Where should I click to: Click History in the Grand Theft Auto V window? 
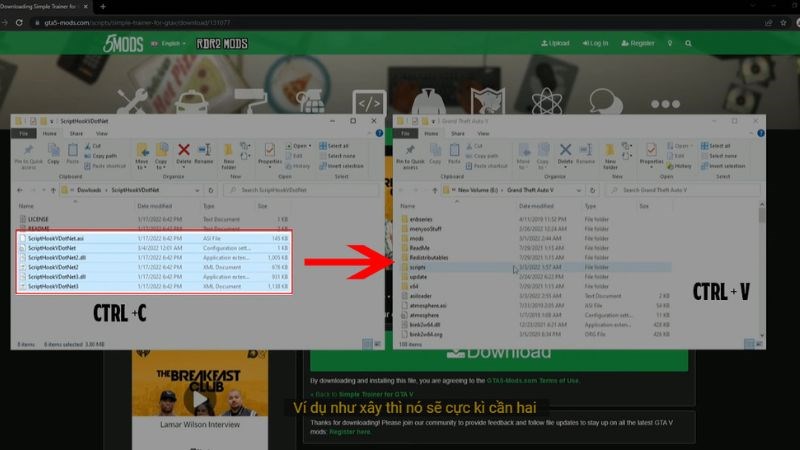coord(679,166)
